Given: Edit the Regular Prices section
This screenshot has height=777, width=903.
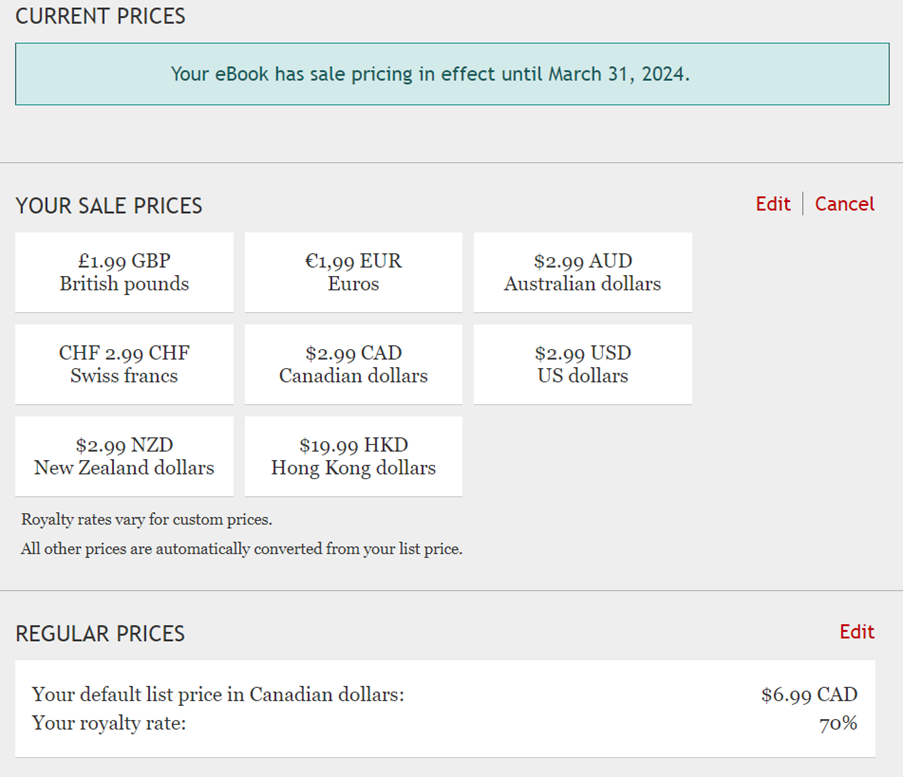Looking at the screenshot, I should 857,632.
